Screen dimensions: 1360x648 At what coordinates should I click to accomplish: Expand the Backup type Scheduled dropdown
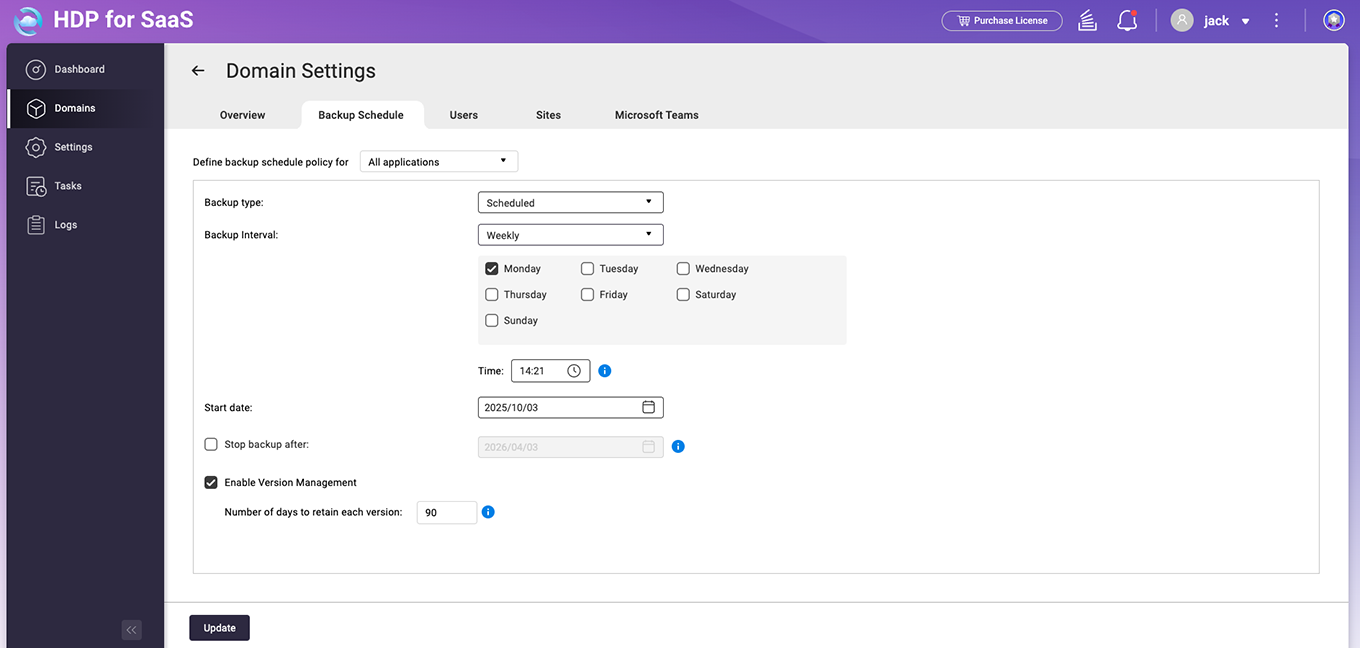point(570,203)
